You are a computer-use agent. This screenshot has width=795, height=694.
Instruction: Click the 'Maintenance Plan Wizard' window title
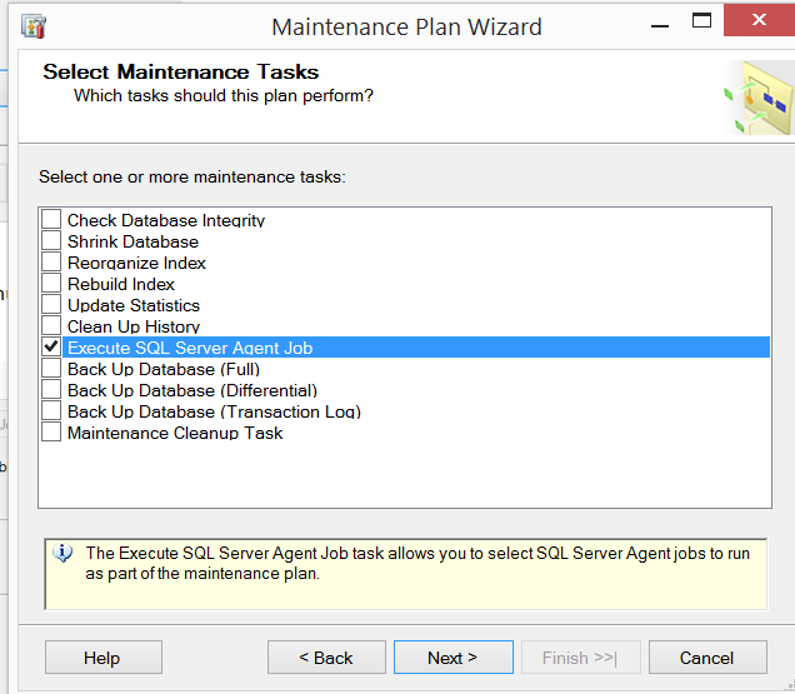tap(407, 27)
